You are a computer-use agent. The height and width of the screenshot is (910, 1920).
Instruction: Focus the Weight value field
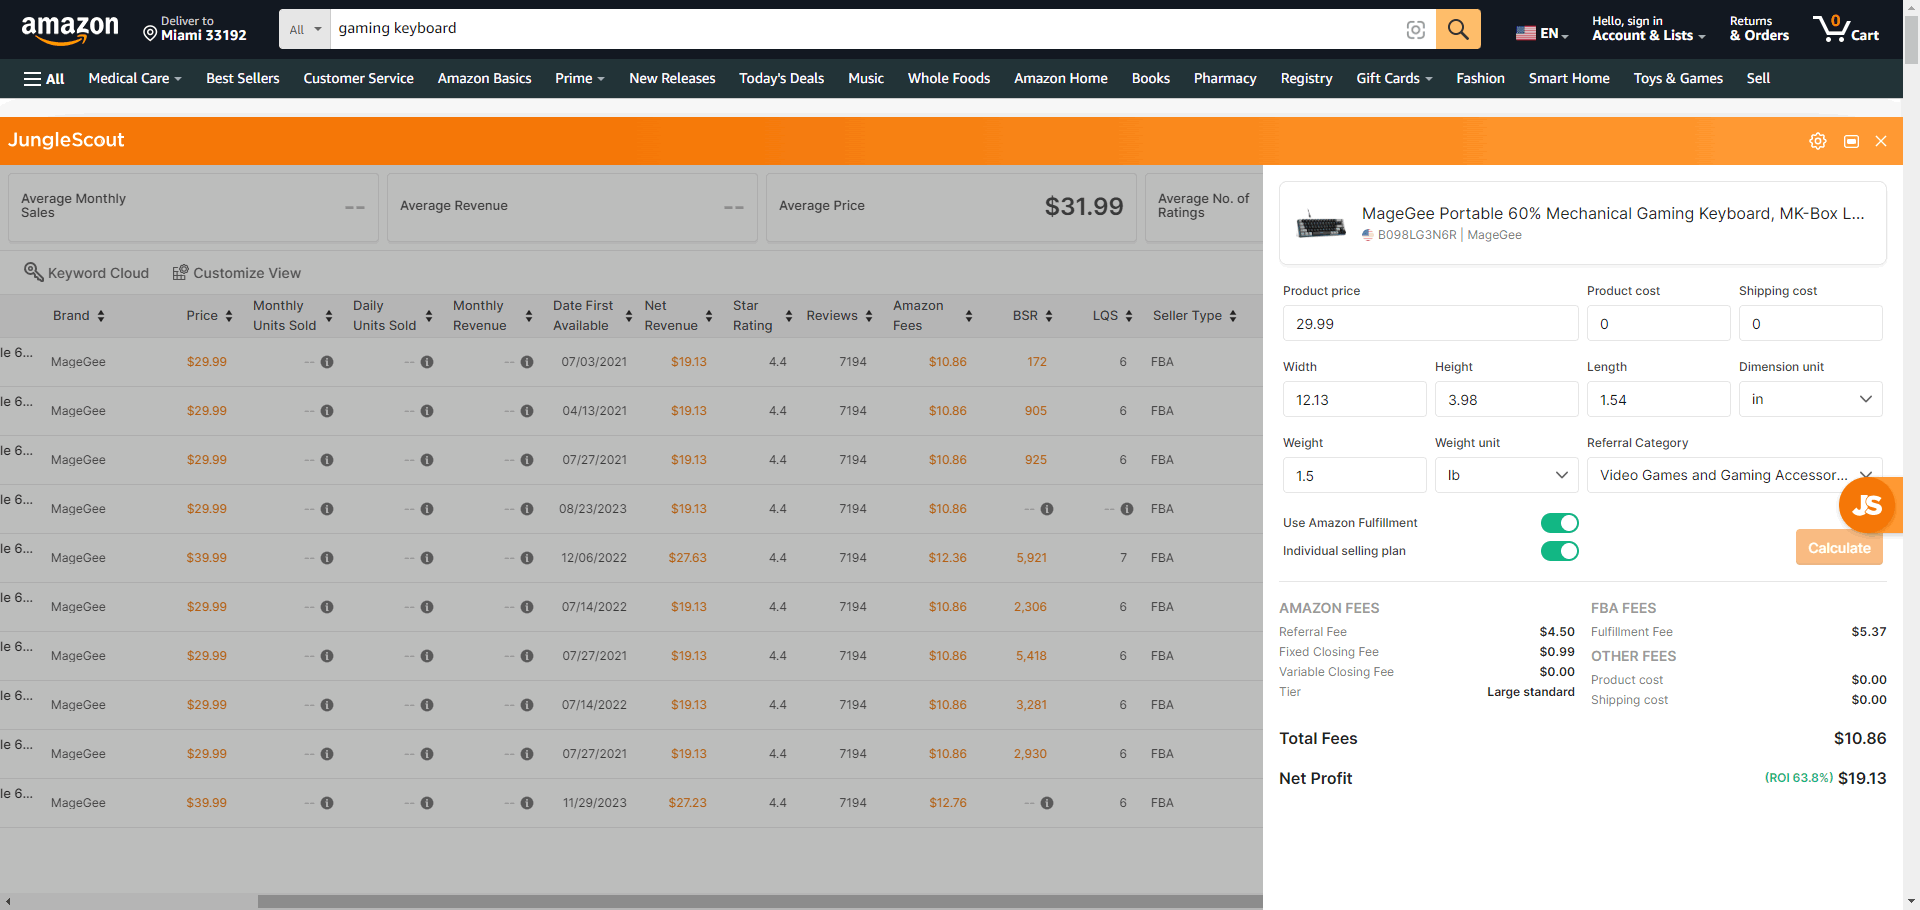tap(1354, 475)
